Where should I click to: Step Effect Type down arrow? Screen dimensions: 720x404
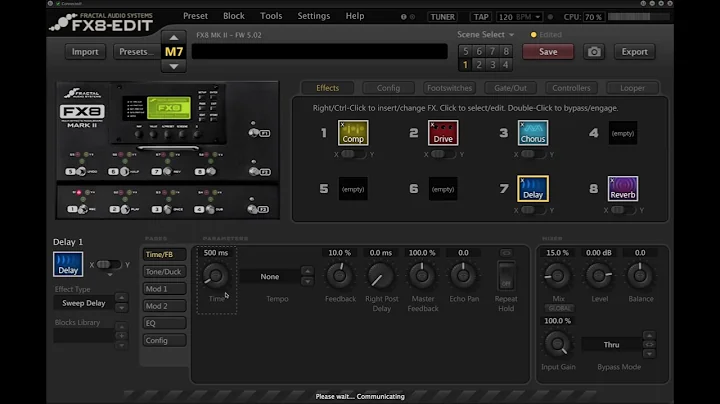(121, 308)
